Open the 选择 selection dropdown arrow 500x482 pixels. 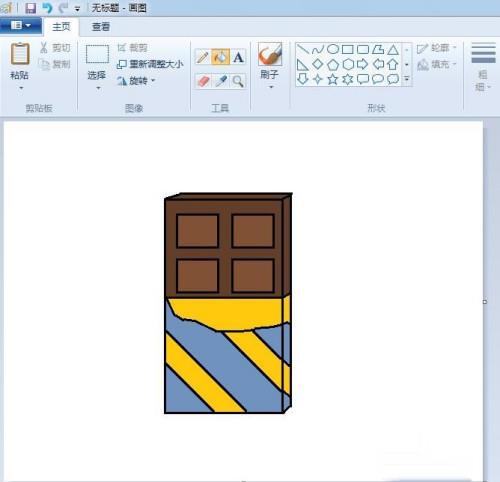[98, 88]
